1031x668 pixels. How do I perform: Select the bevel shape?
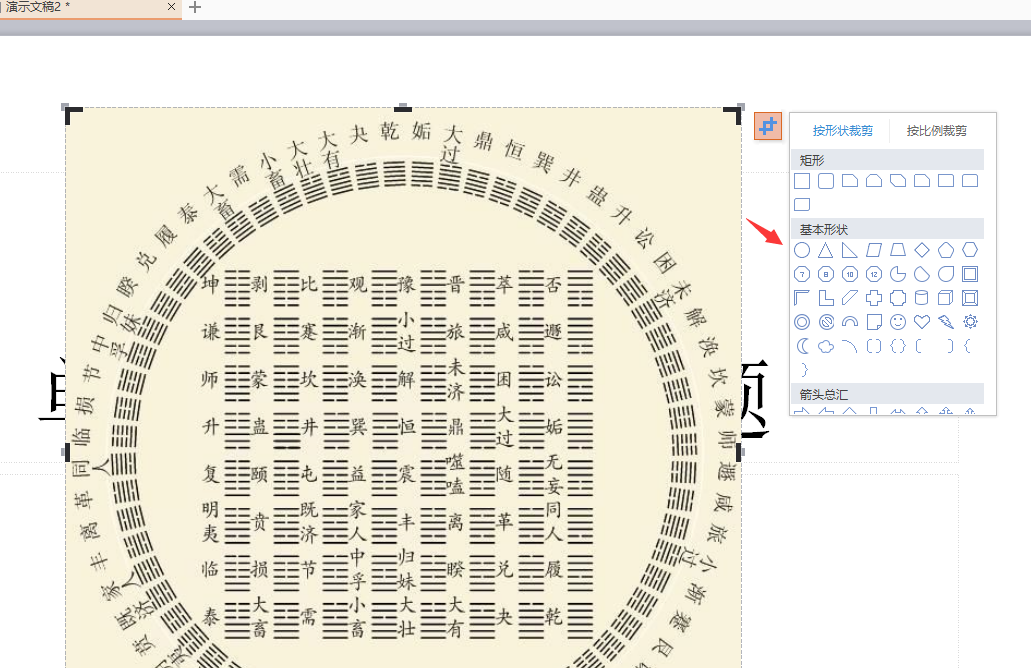point(970,298)
